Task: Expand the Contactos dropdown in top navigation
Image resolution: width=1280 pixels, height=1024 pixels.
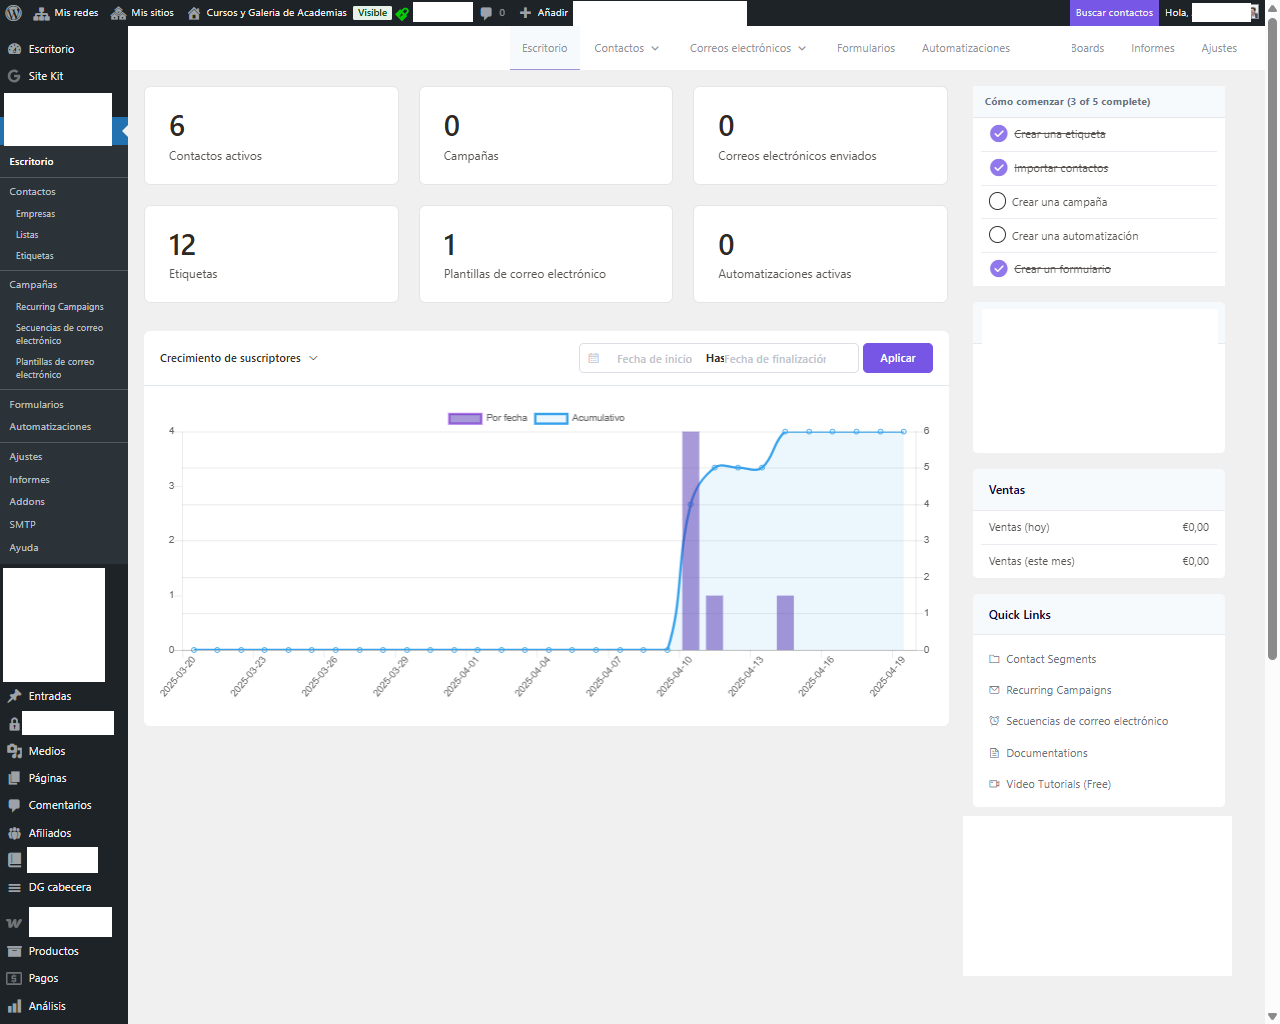Action: (627, 48)
